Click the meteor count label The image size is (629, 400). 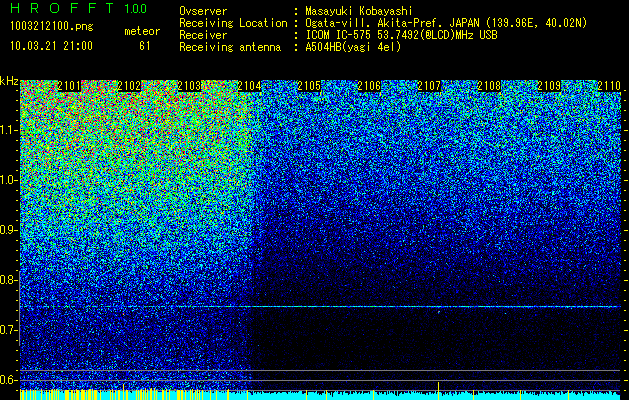coord(142,31)
